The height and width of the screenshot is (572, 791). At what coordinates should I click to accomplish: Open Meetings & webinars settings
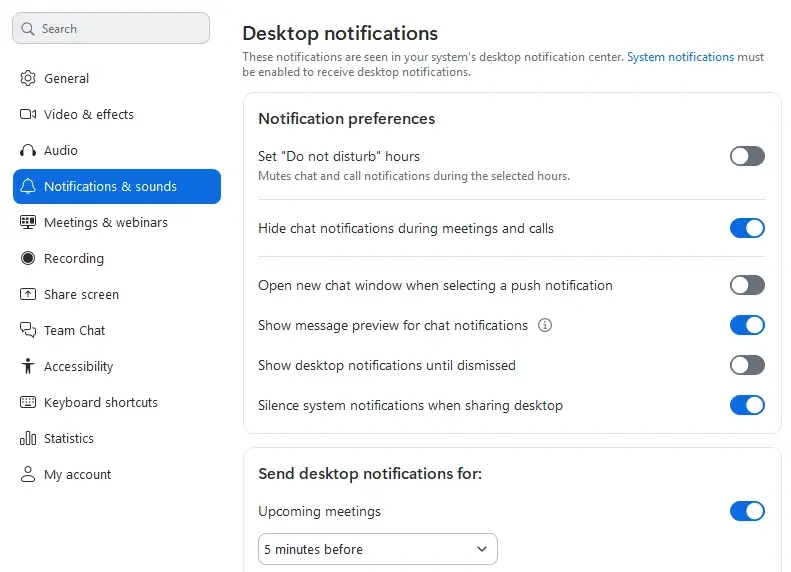coord(105,222)
